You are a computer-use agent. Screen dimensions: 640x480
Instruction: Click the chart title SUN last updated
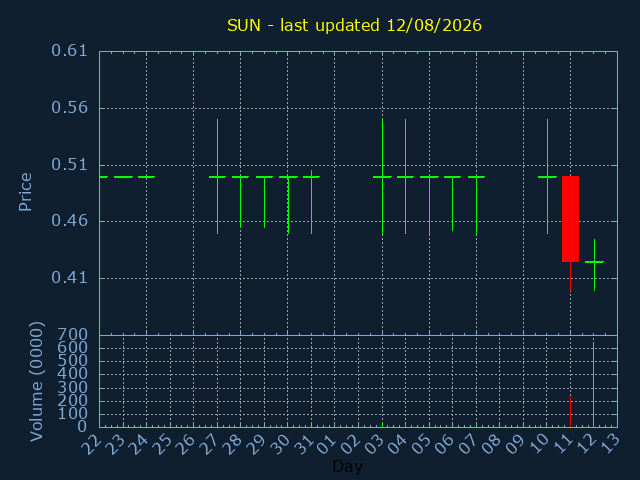point(354,25)
